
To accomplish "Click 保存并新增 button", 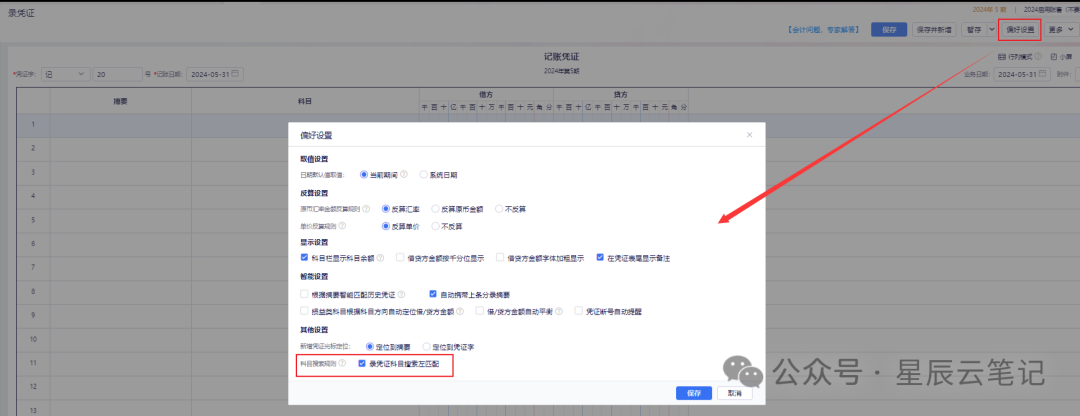I will pyautogui.click(x=934, y=30).
